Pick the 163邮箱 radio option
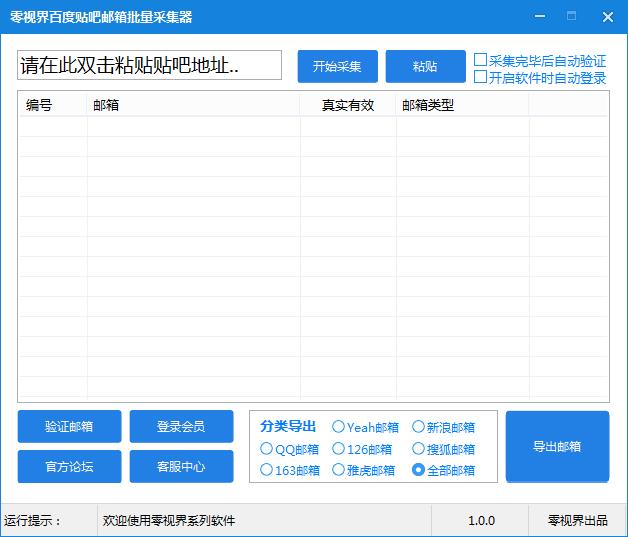This screenshot has width=628, height=537. point(267,470)
